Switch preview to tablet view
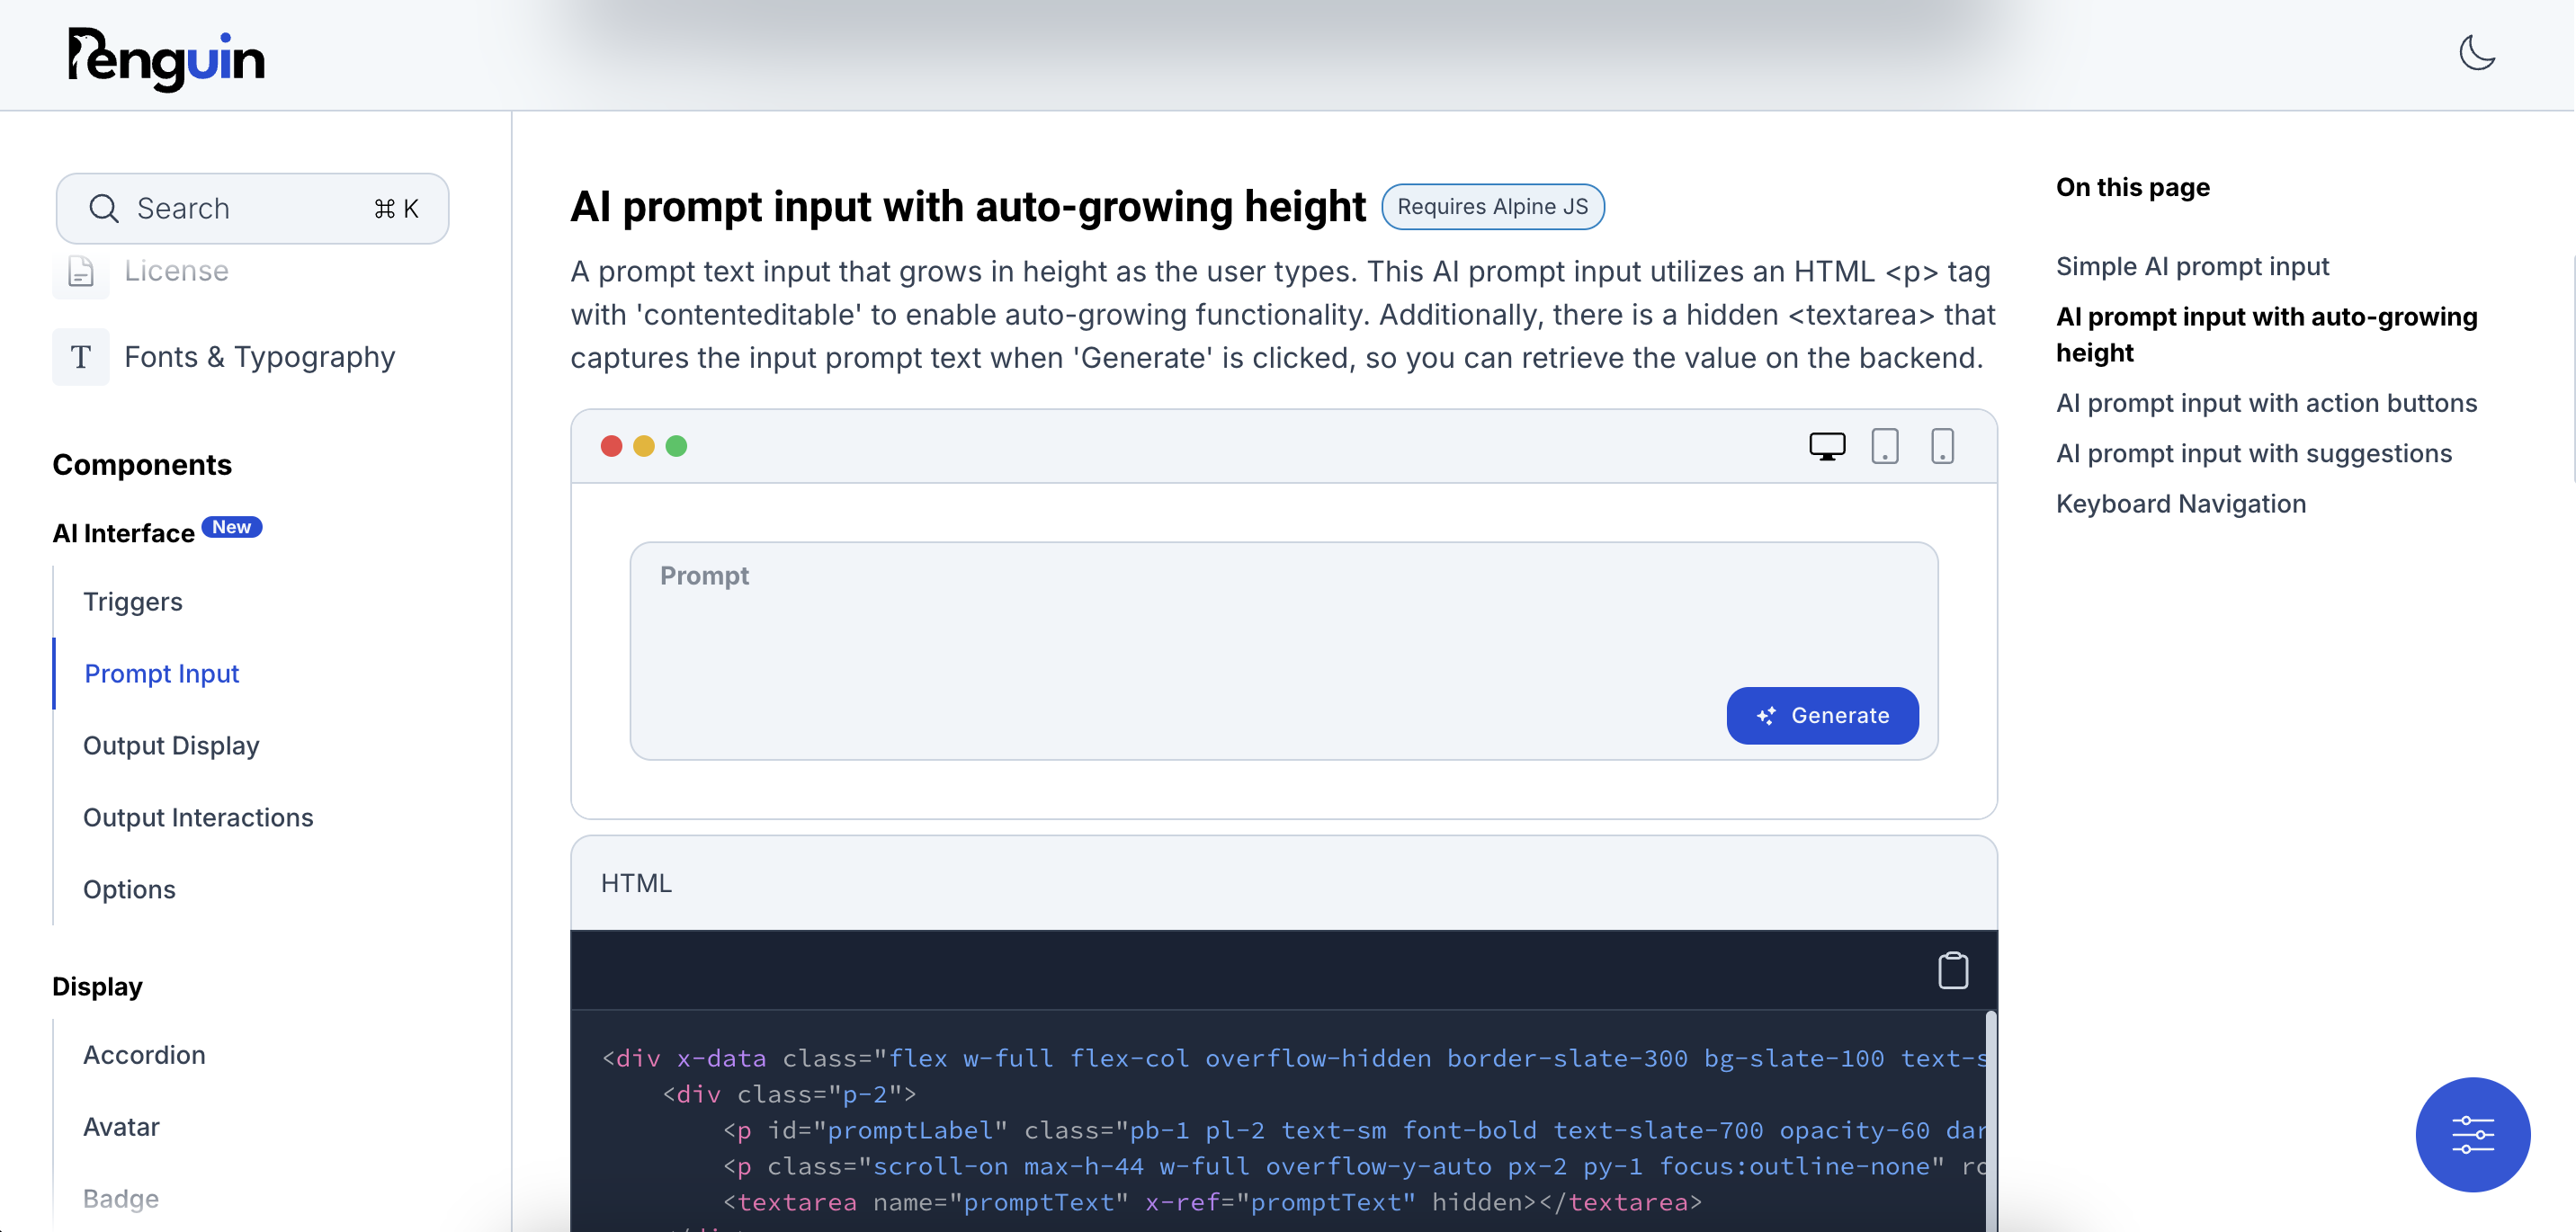Image resolution: width=2576 pixels, height=1232 pixels. click(x=1884, y=446)
